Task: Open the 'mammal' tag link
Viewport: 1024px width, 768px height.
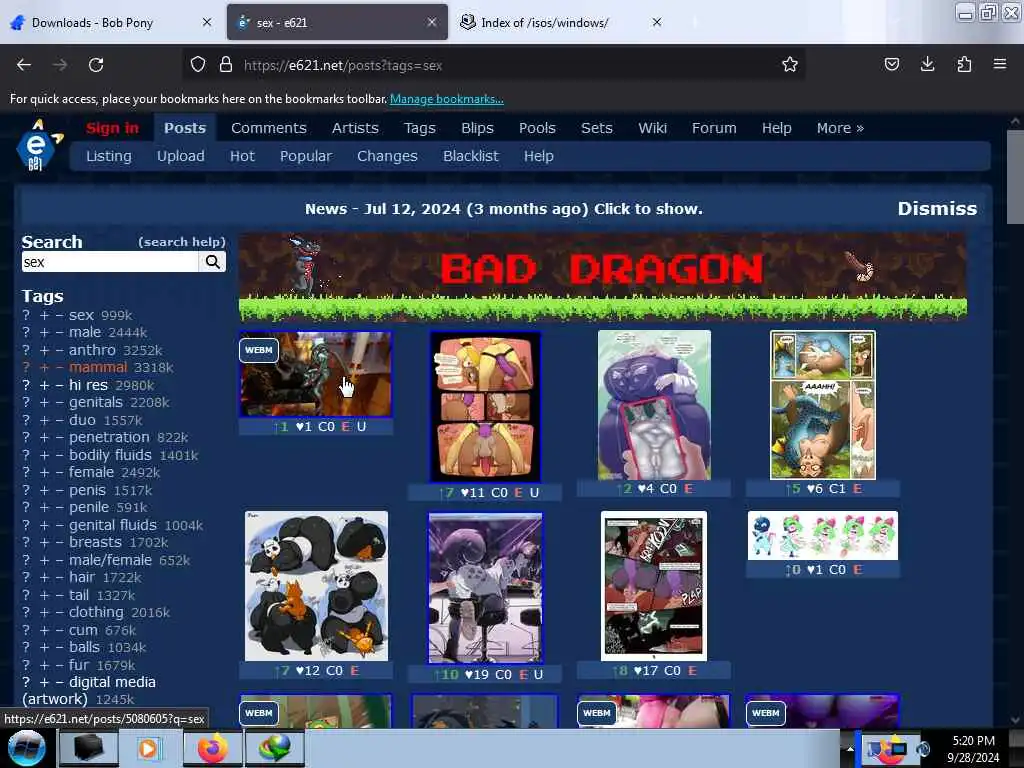Action: (x=98, y=368)
